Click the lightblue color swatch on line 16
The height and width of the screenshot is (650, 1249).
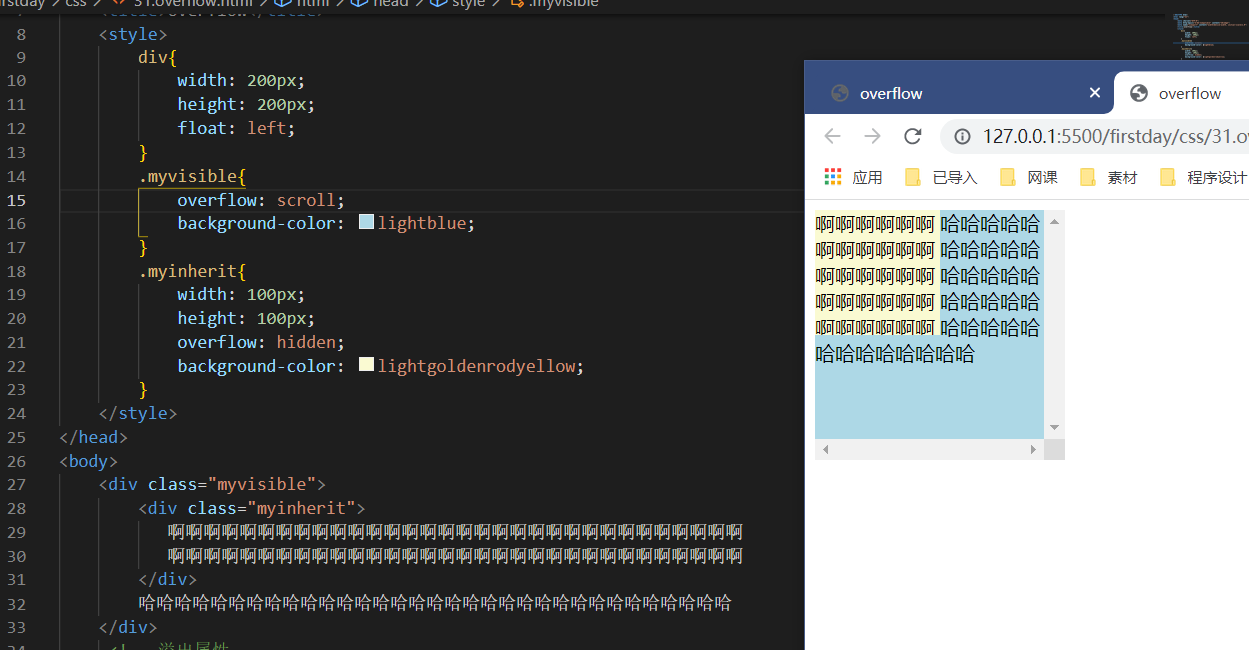[x=366, y=222]
